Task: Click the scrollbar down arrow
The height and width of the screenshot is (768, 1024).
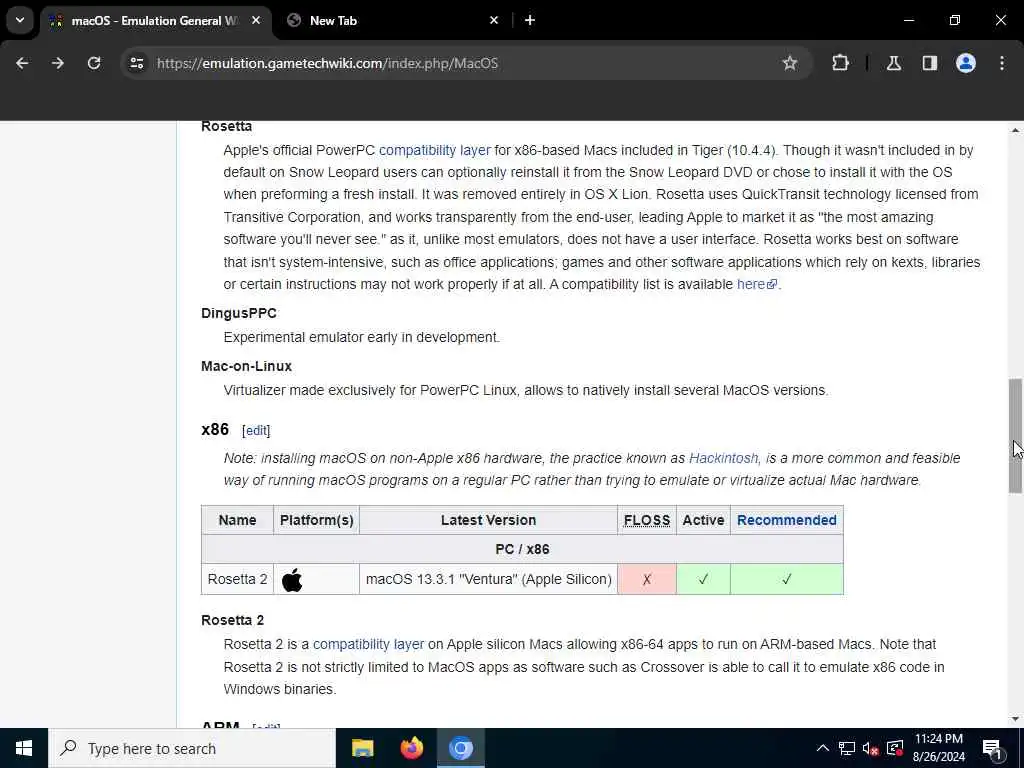Action: 1015,719
